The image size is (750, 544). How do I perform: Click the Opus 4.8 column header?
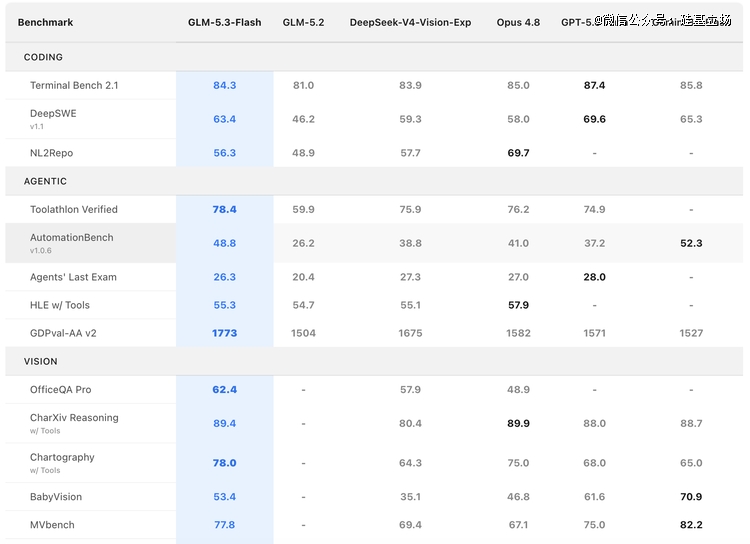click(518, 22)
